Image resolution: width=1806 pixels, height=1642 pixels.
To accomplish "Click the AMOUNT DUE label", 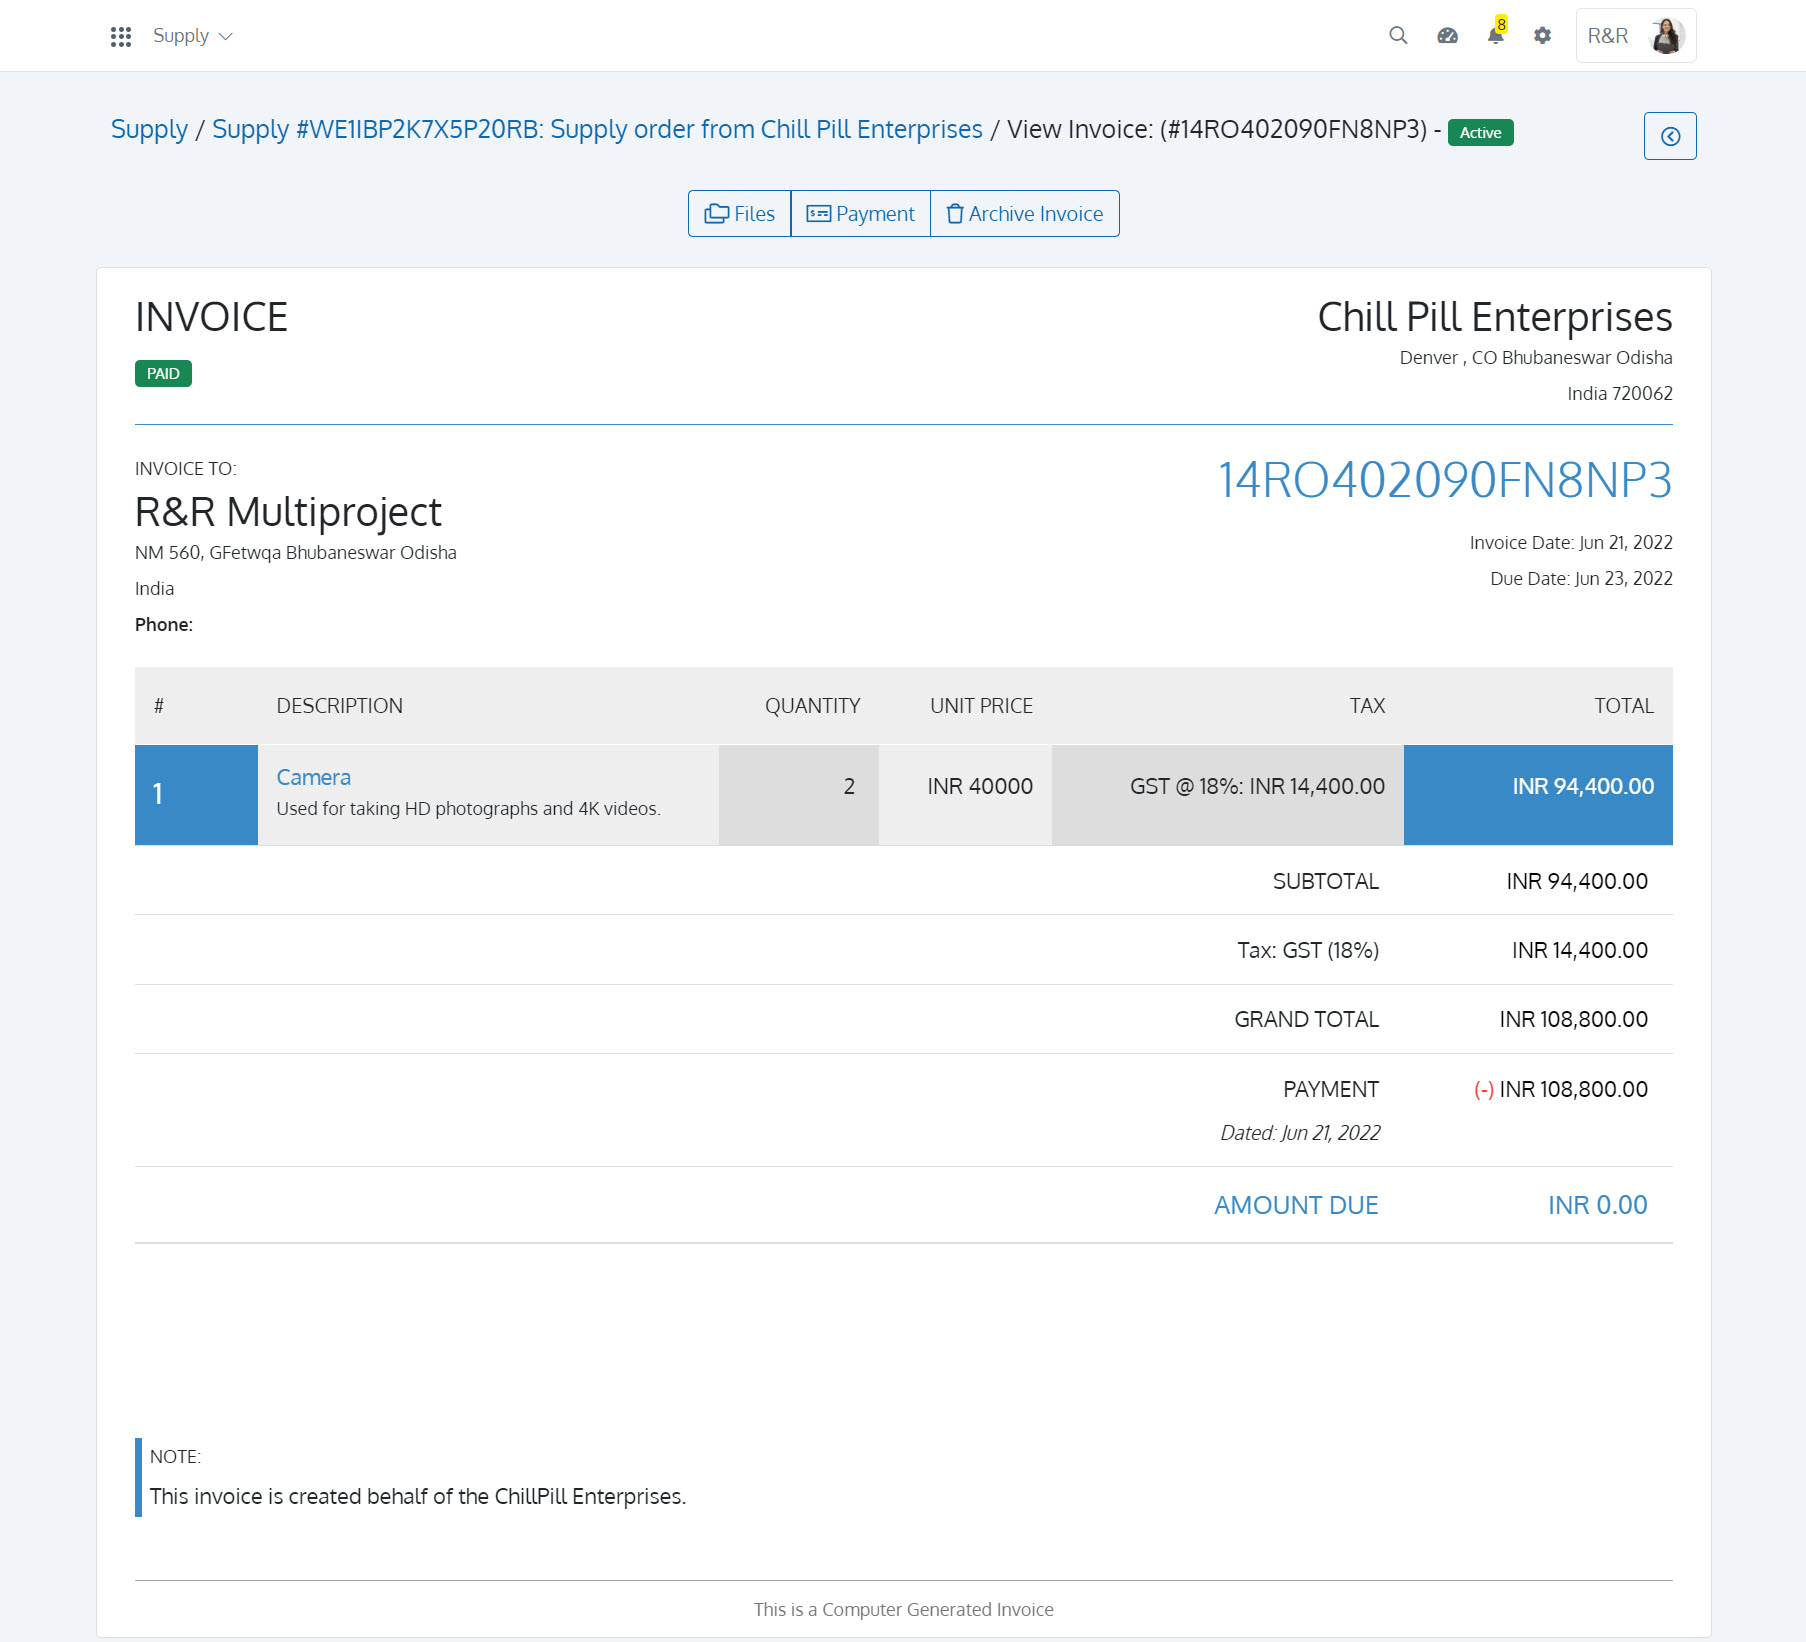I will point(1296,1205).
